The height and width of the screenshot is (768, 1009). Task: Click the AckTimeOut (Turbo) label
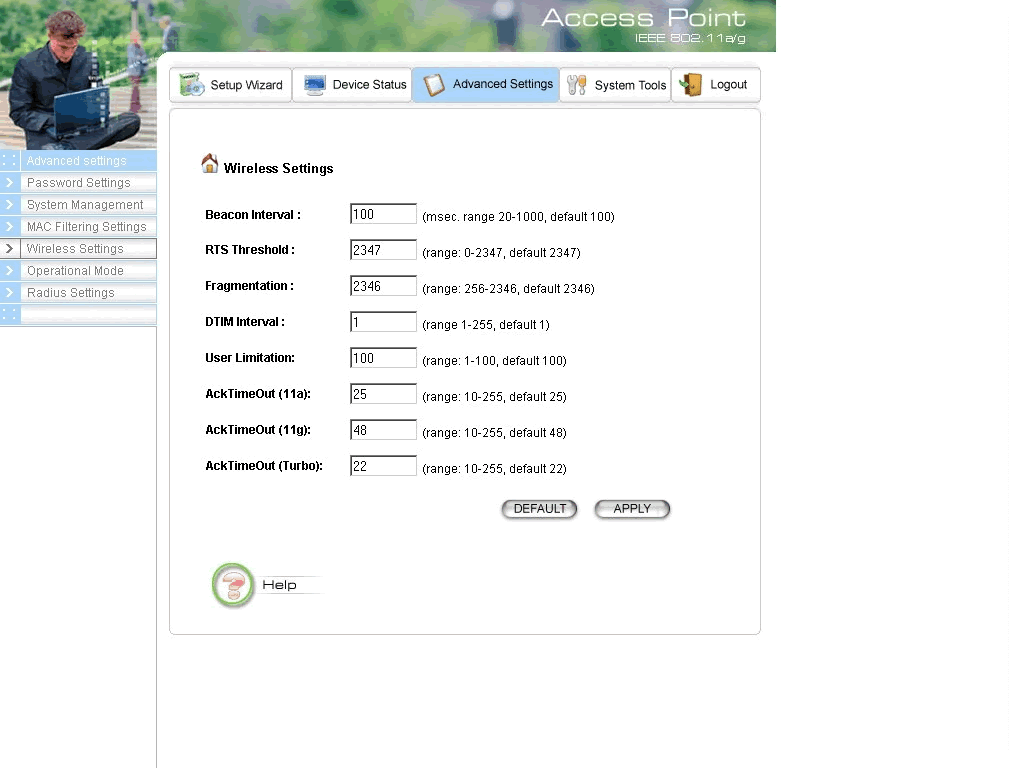264,466
